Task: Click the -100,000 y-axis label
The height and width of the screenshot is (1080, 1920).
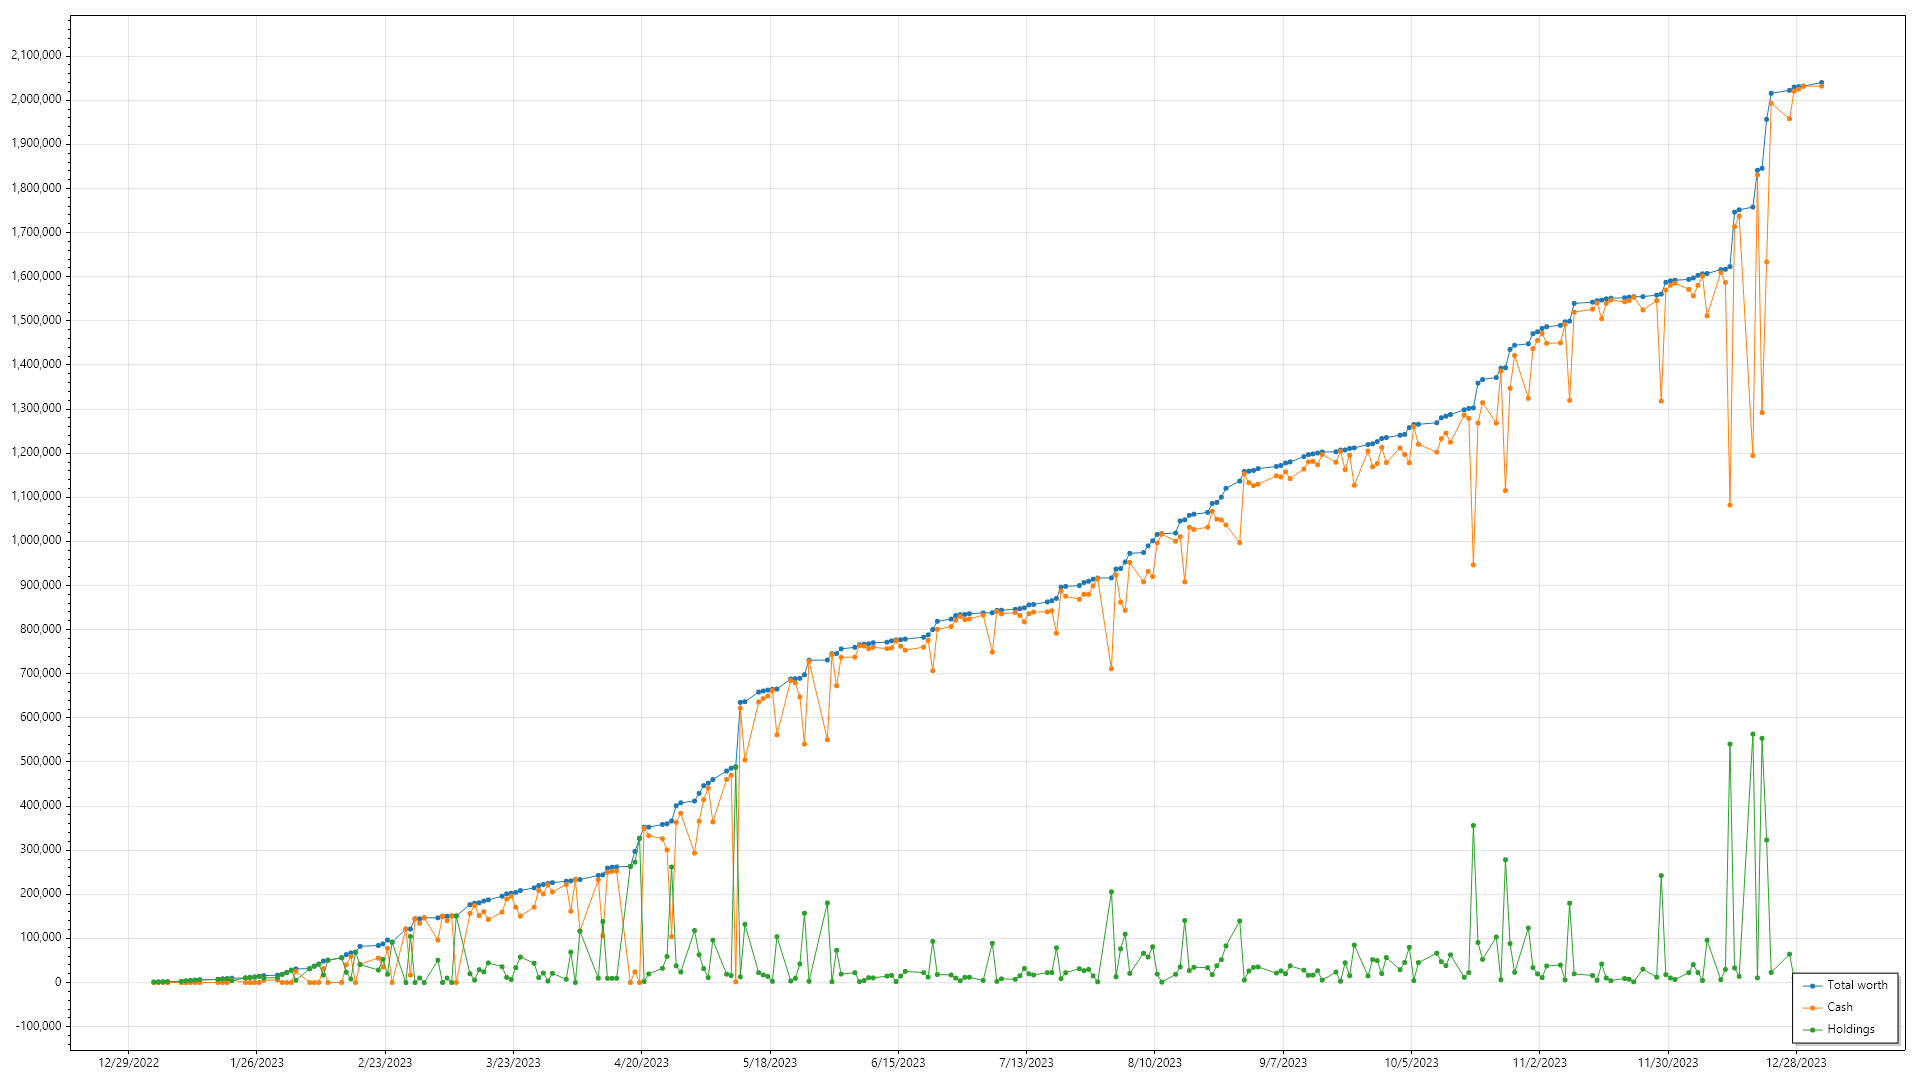Action: coord(36,1026)
